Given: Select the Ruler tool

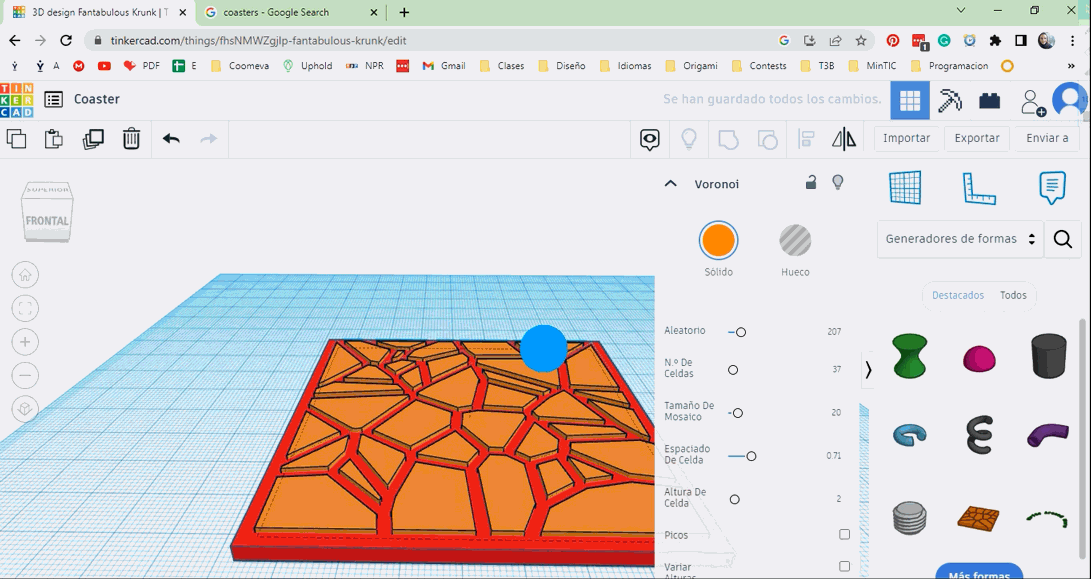Looking at the screenshot, I should click(978, 188).
